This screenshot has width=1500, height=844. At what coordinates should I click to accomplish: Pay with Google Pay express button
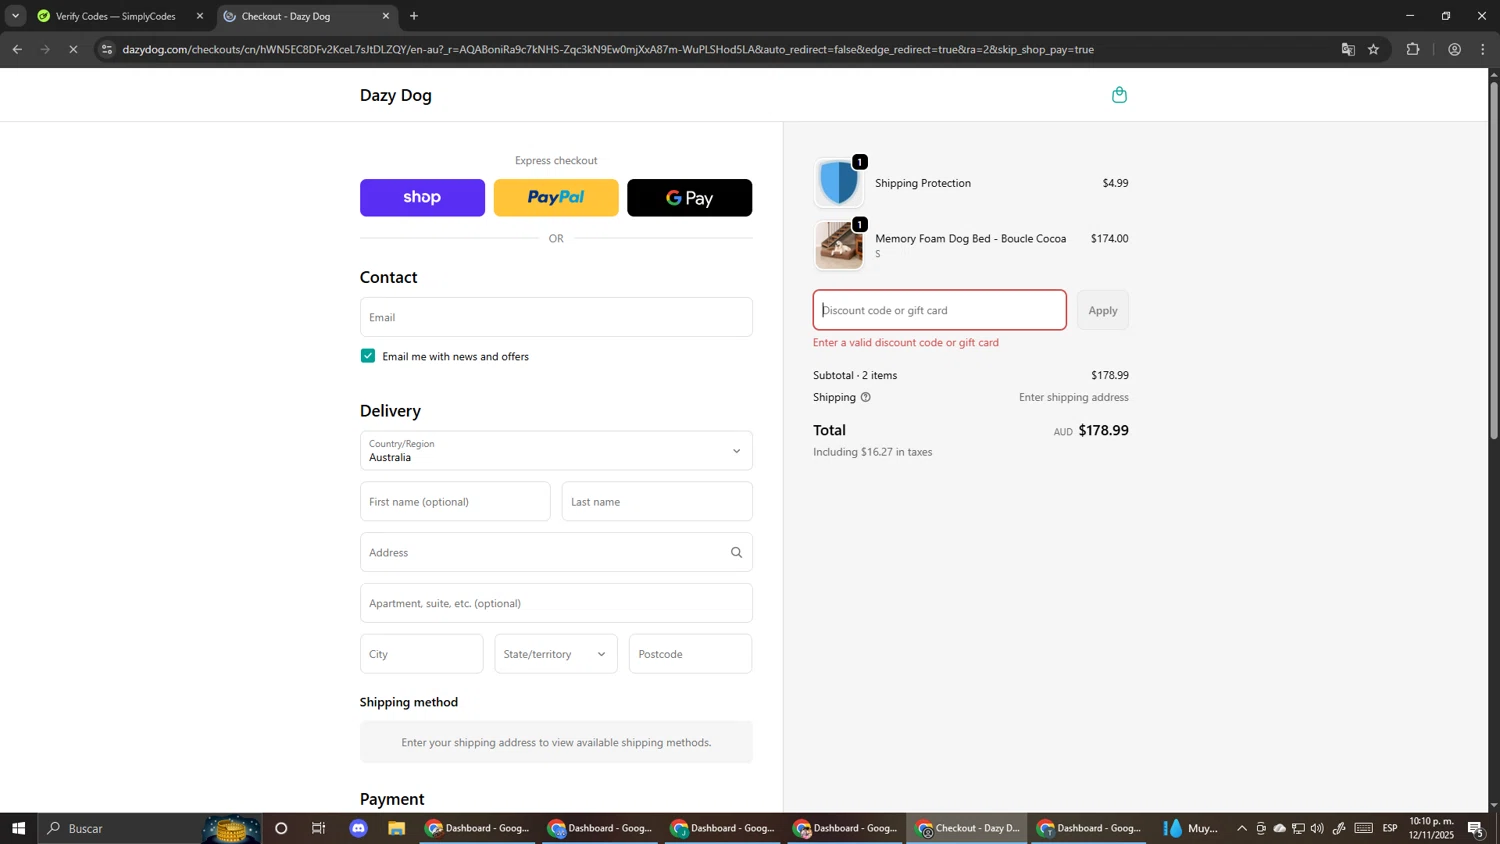[690, 198]
